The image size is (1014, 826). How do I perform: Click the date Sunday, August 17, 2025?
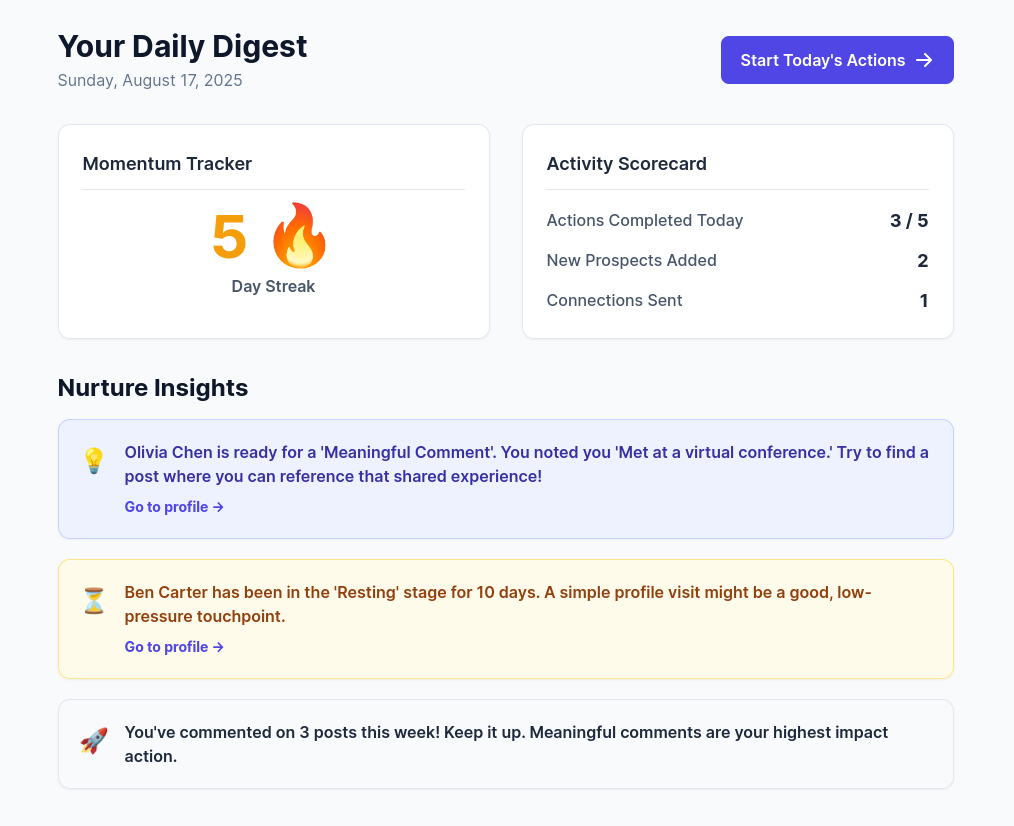pyautogui.click(x=150, y=80)
